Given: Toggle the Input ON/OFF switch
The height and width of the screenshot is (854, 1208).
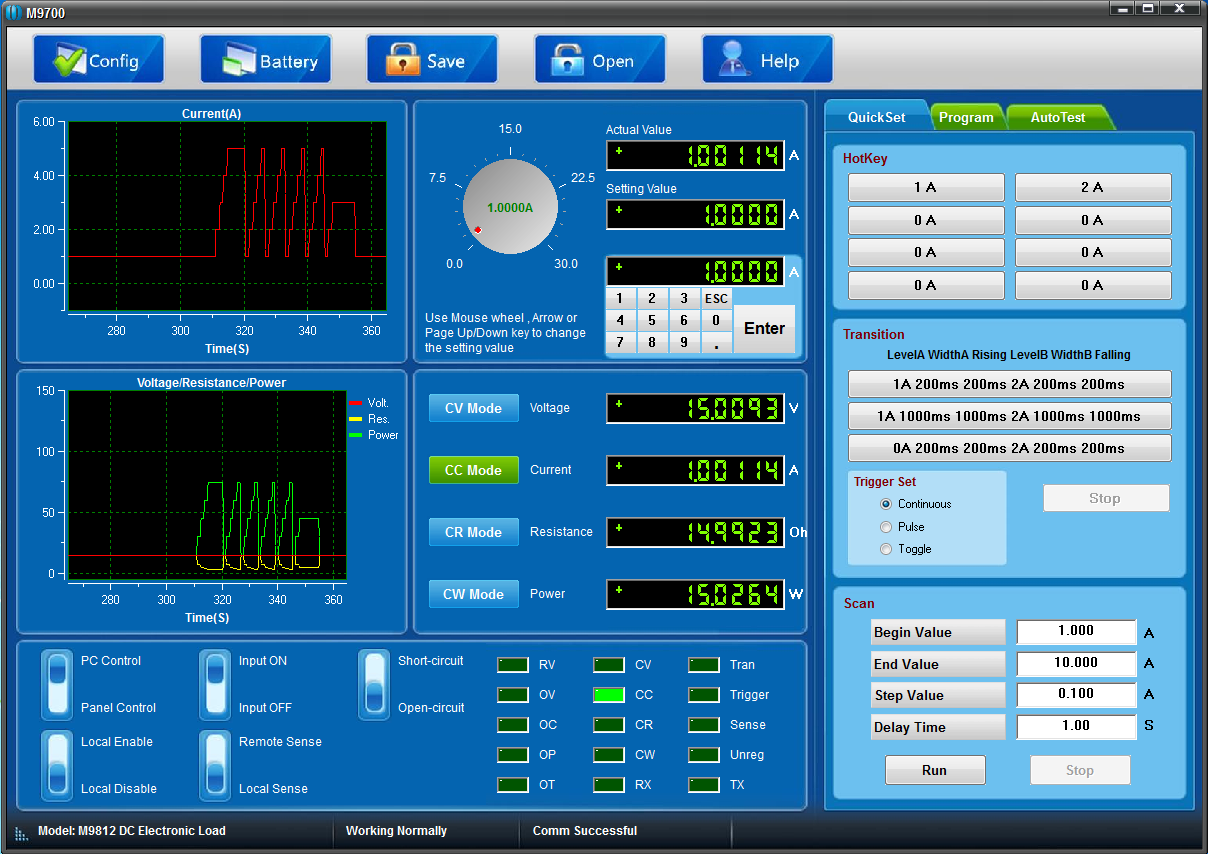Looking at the screenshot, I should [x=215, y=684].
